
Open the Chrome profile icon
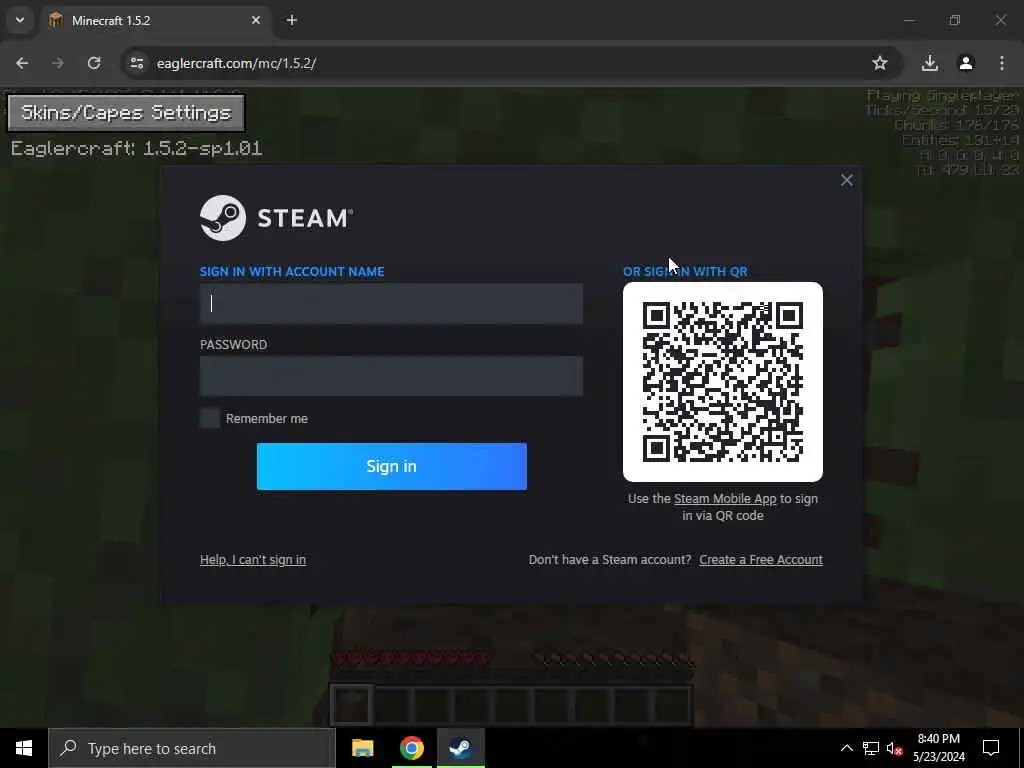(x=966, y=63)
